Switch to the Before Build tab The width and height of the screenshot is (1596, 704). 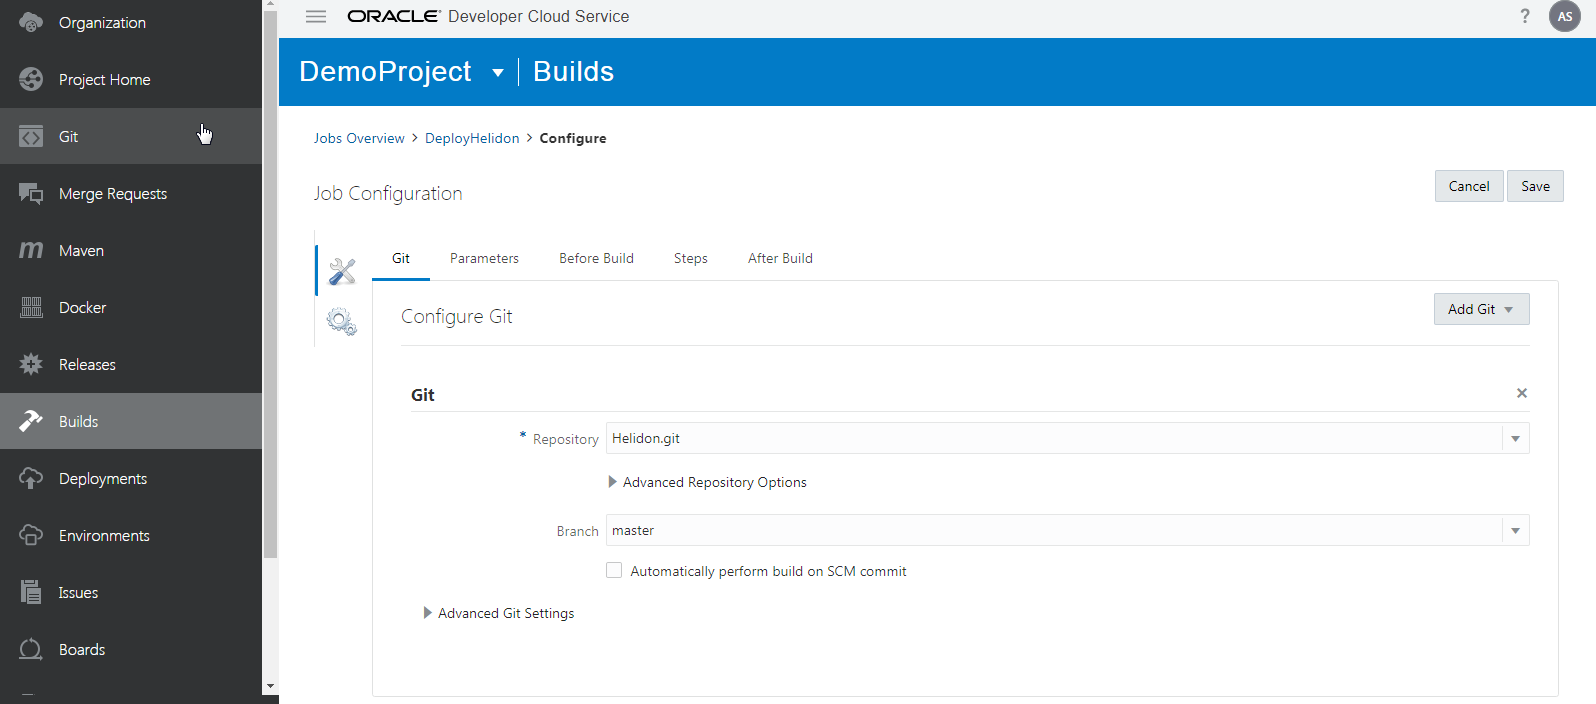pos(596,258)
